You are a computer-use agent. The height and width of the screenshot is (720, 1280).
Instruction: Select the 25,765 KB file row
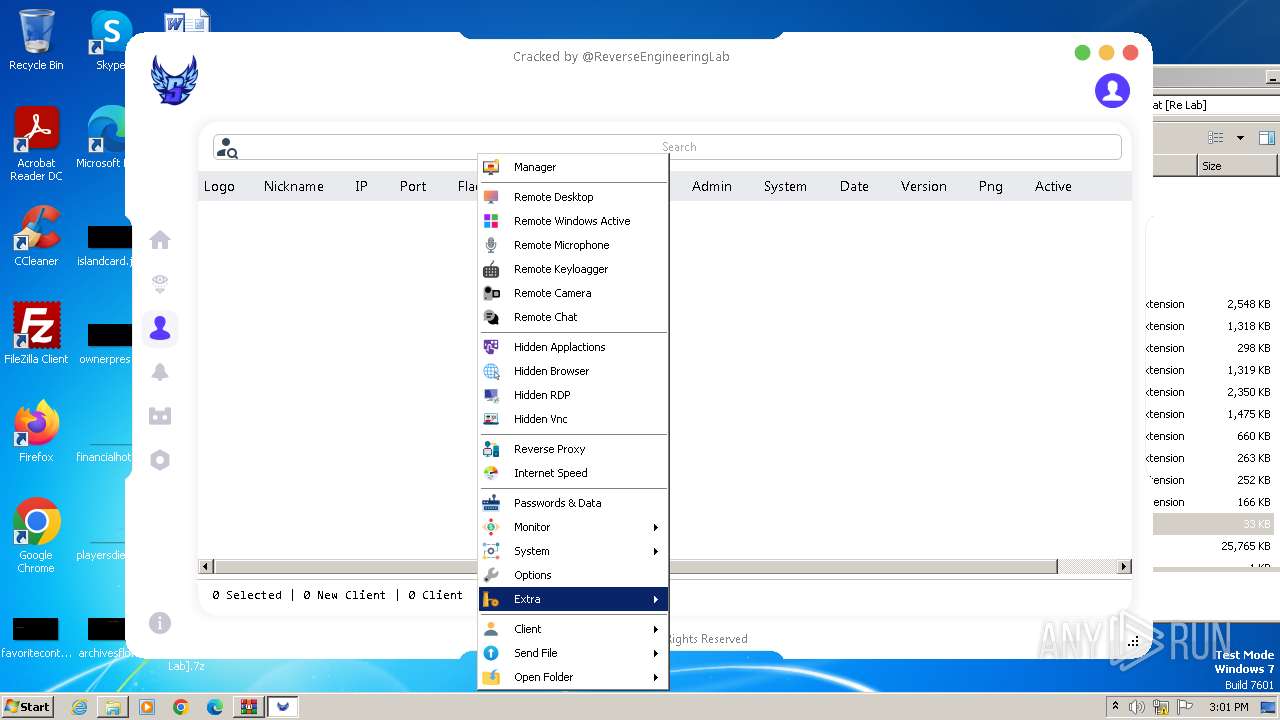click(x=1213, y=546)
